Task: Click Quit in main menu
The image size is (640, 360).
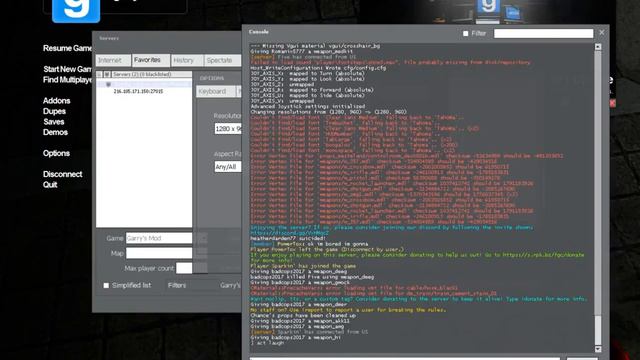Action: coord(50,184)
